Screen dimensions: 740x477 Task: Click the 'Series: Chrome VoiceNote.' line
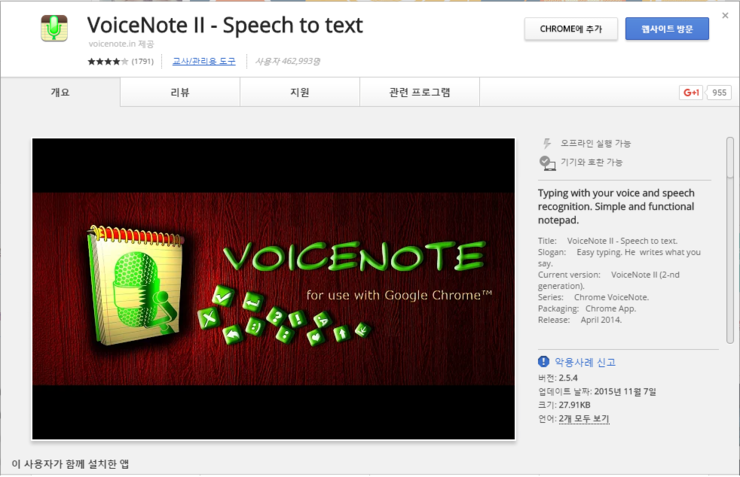[593, 297]
